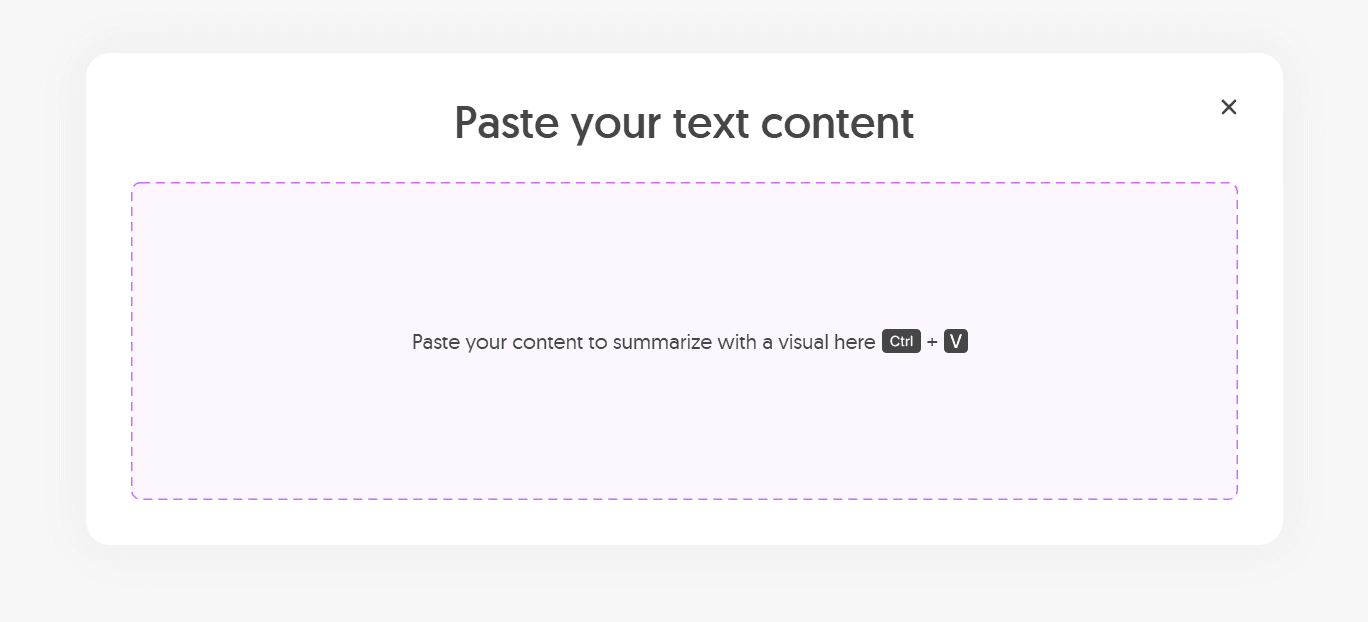Click the "Paste your text content" heading

(x=684, y=123)
